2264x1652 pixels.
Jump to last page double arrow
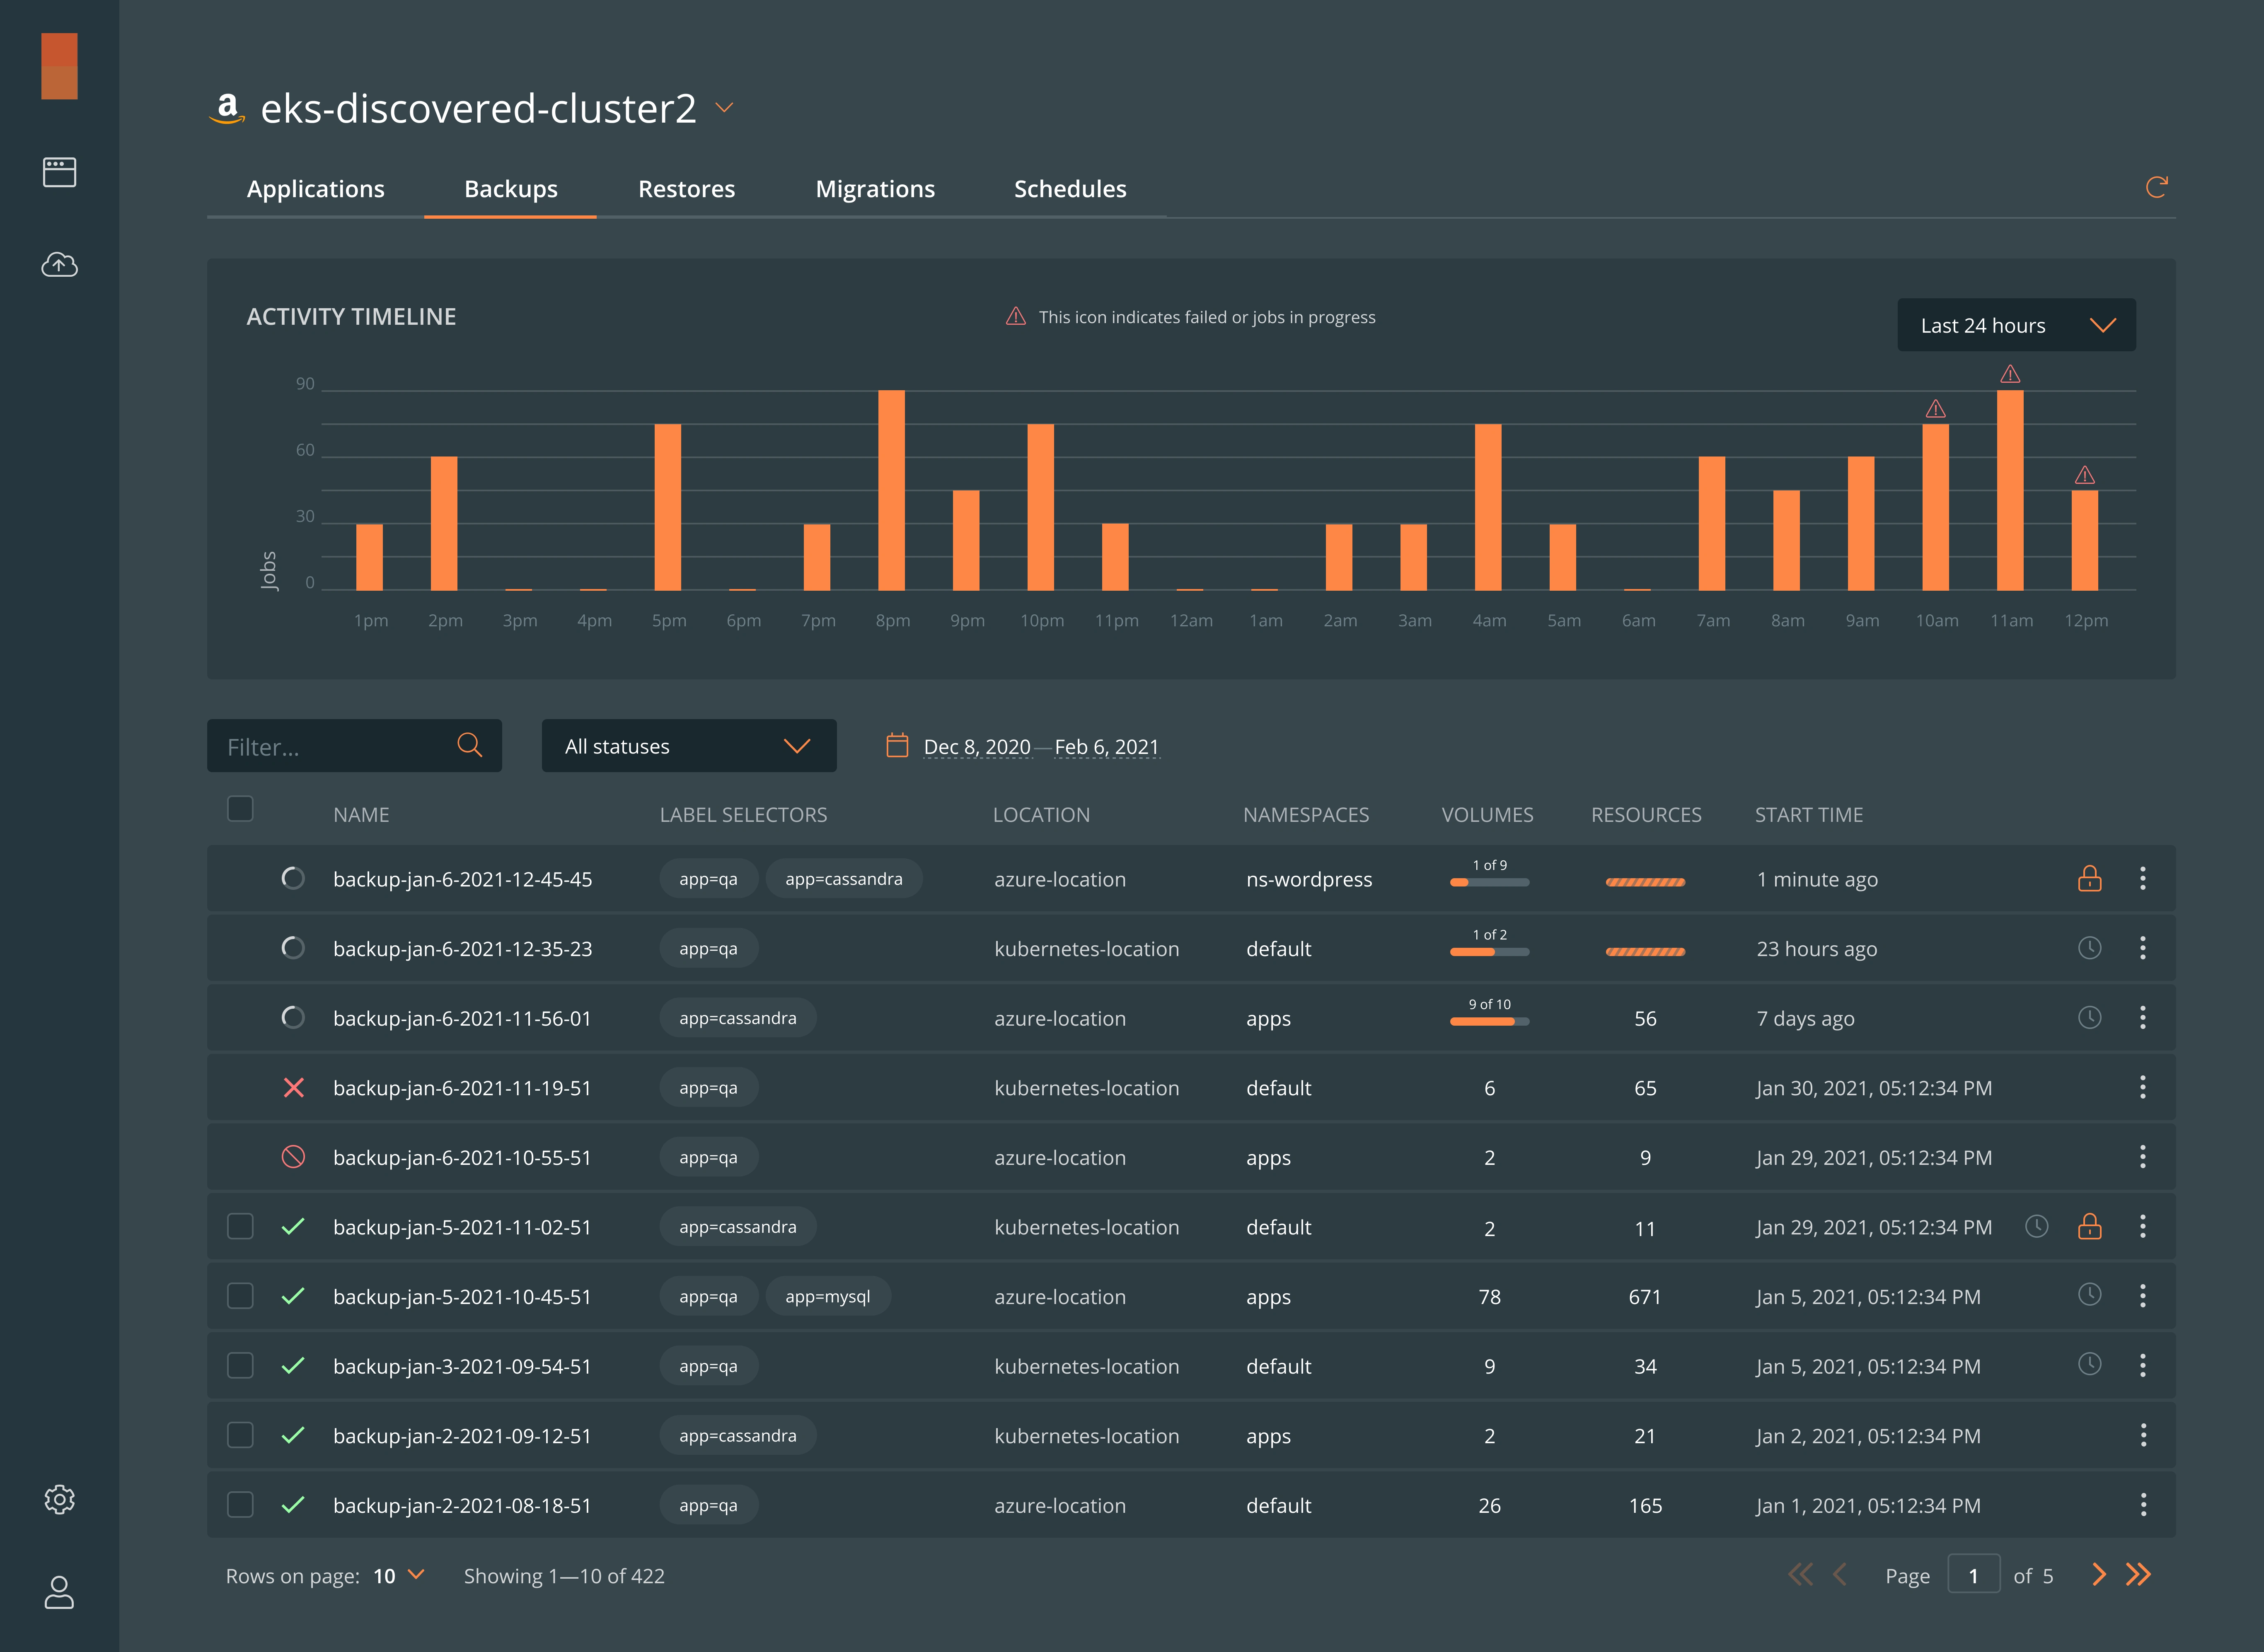pyautogui.click(x=2138, y=1575)
